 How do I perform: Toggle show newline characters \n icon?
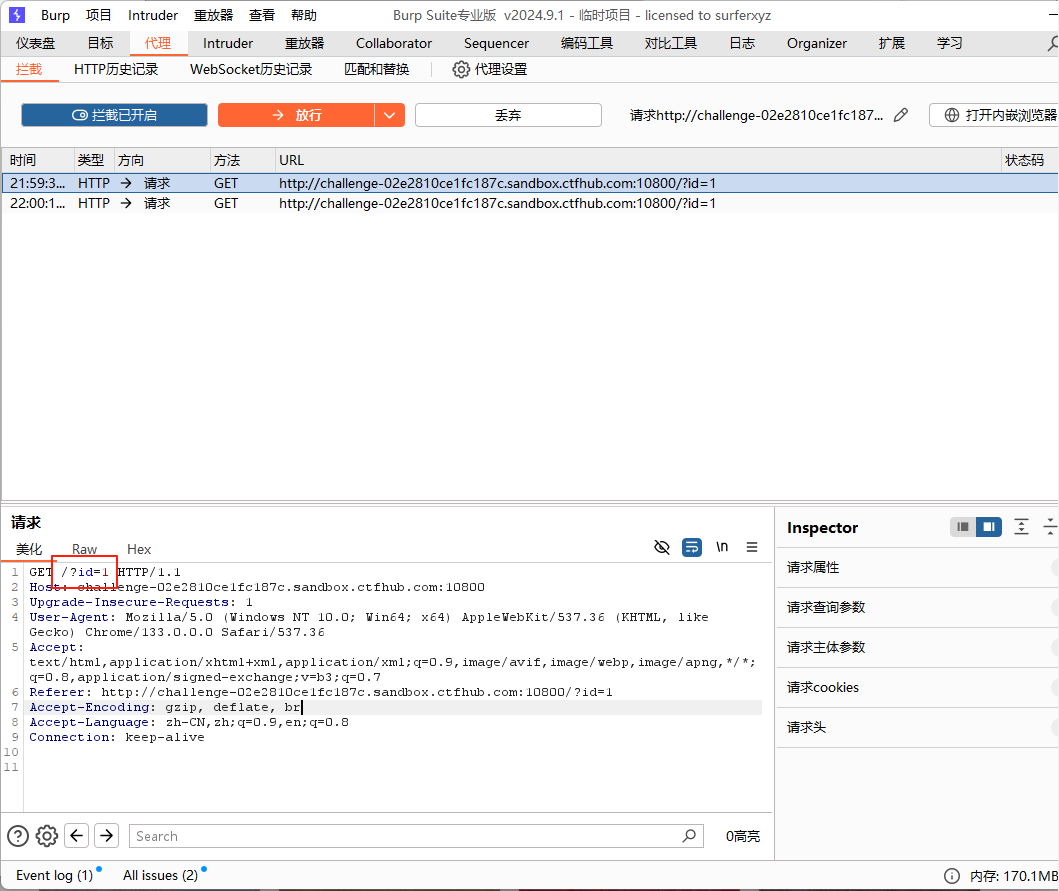coord(722,547)
